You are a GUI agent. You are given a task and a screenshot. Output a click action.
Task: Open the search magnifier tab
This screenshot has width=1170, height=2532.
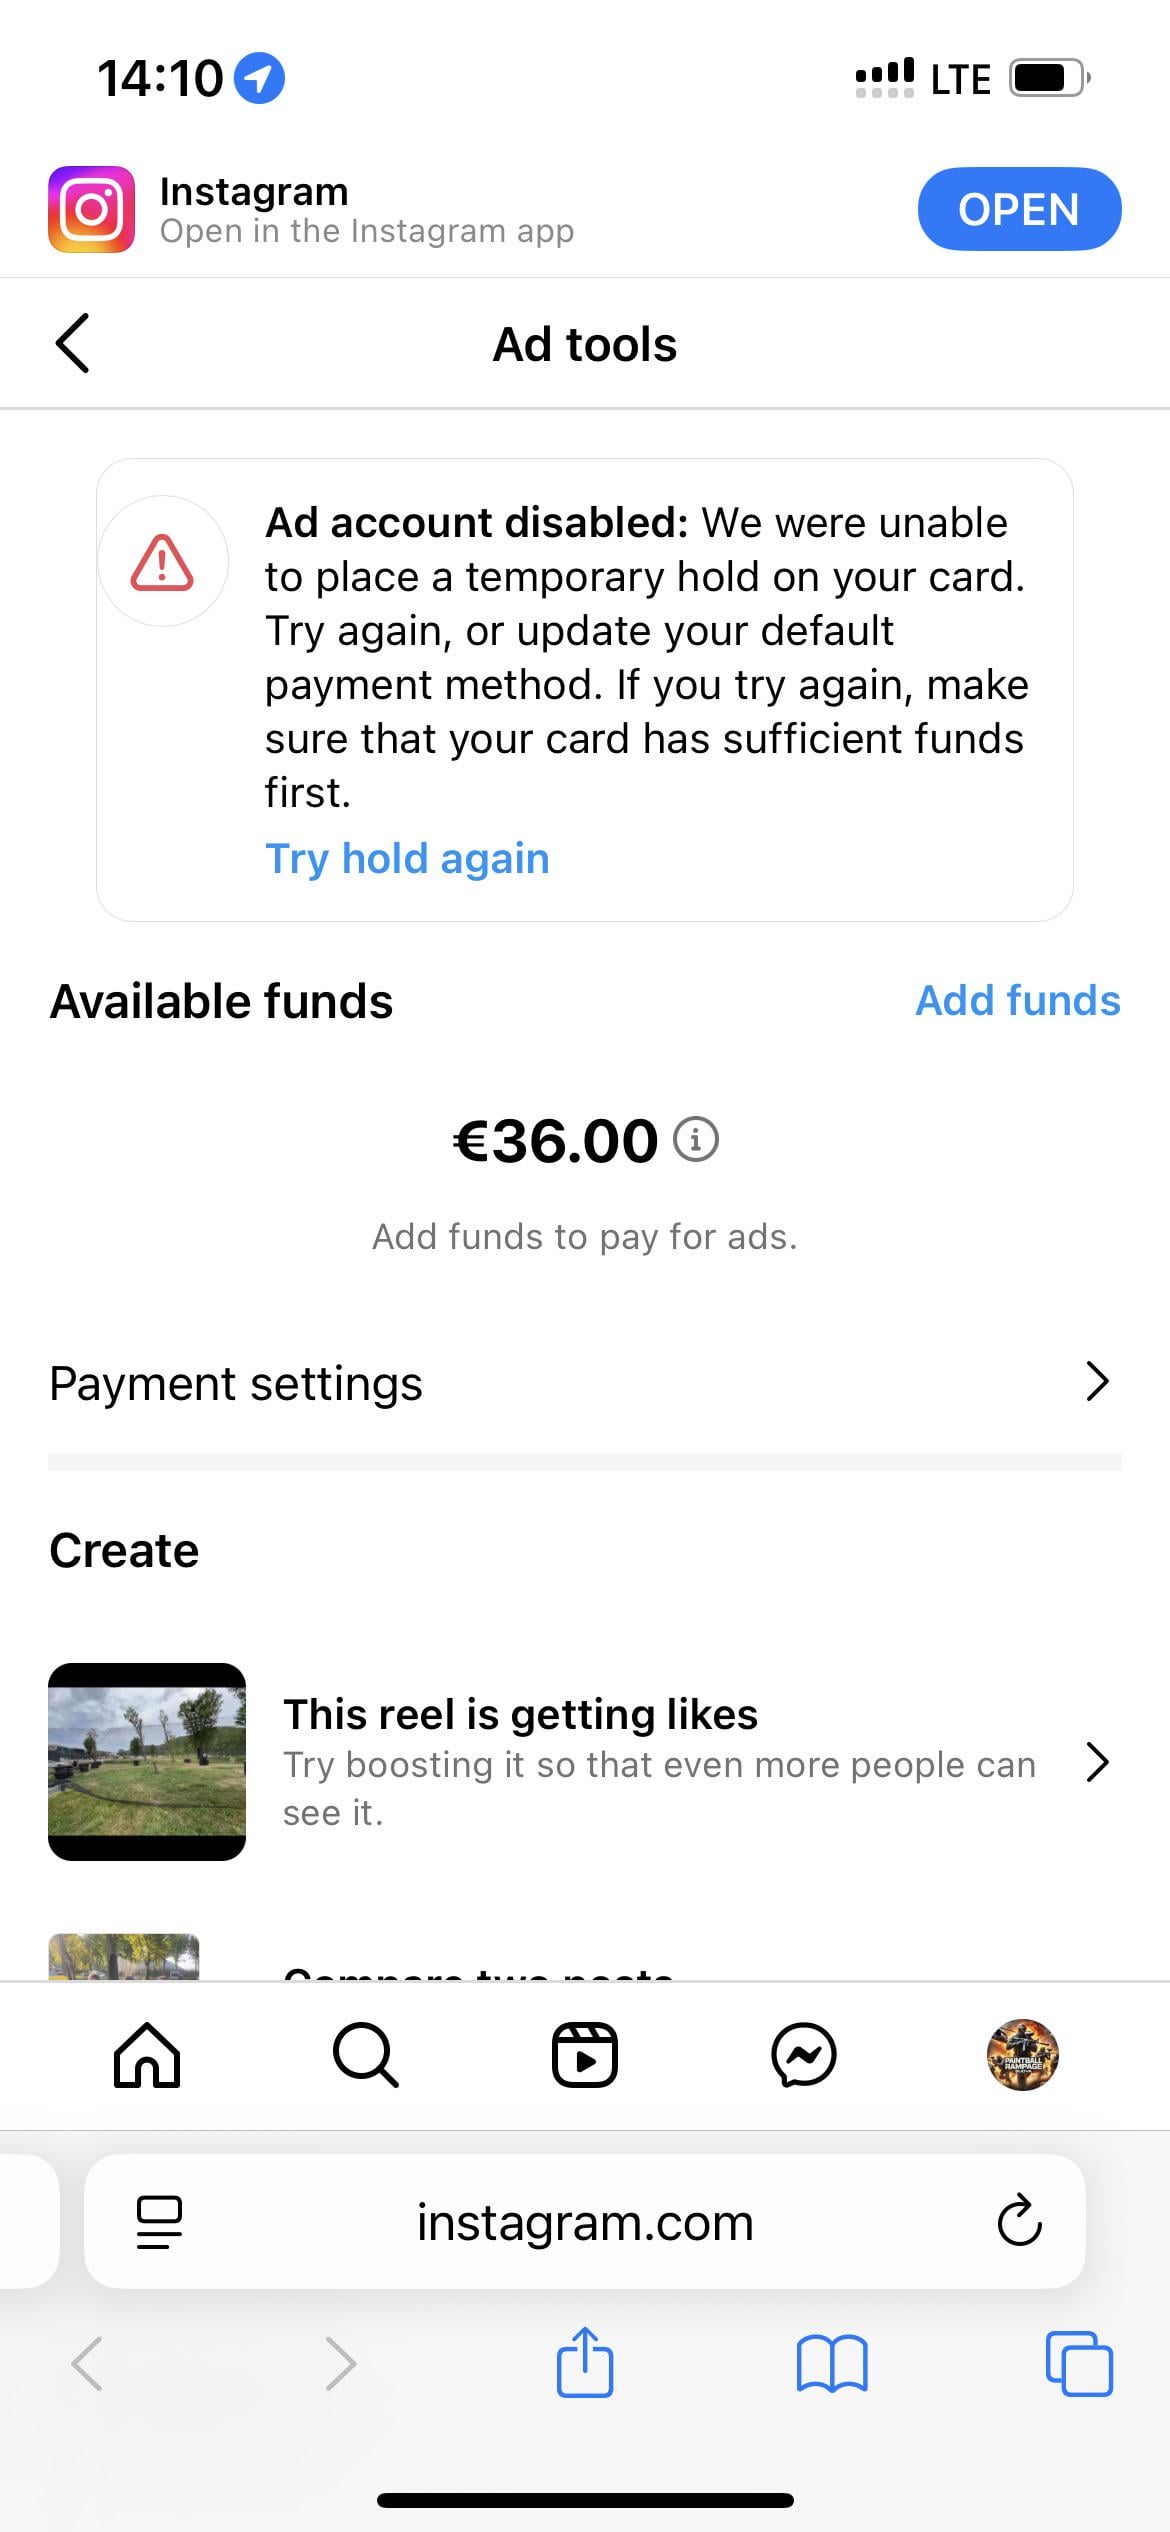(365, 2055)
